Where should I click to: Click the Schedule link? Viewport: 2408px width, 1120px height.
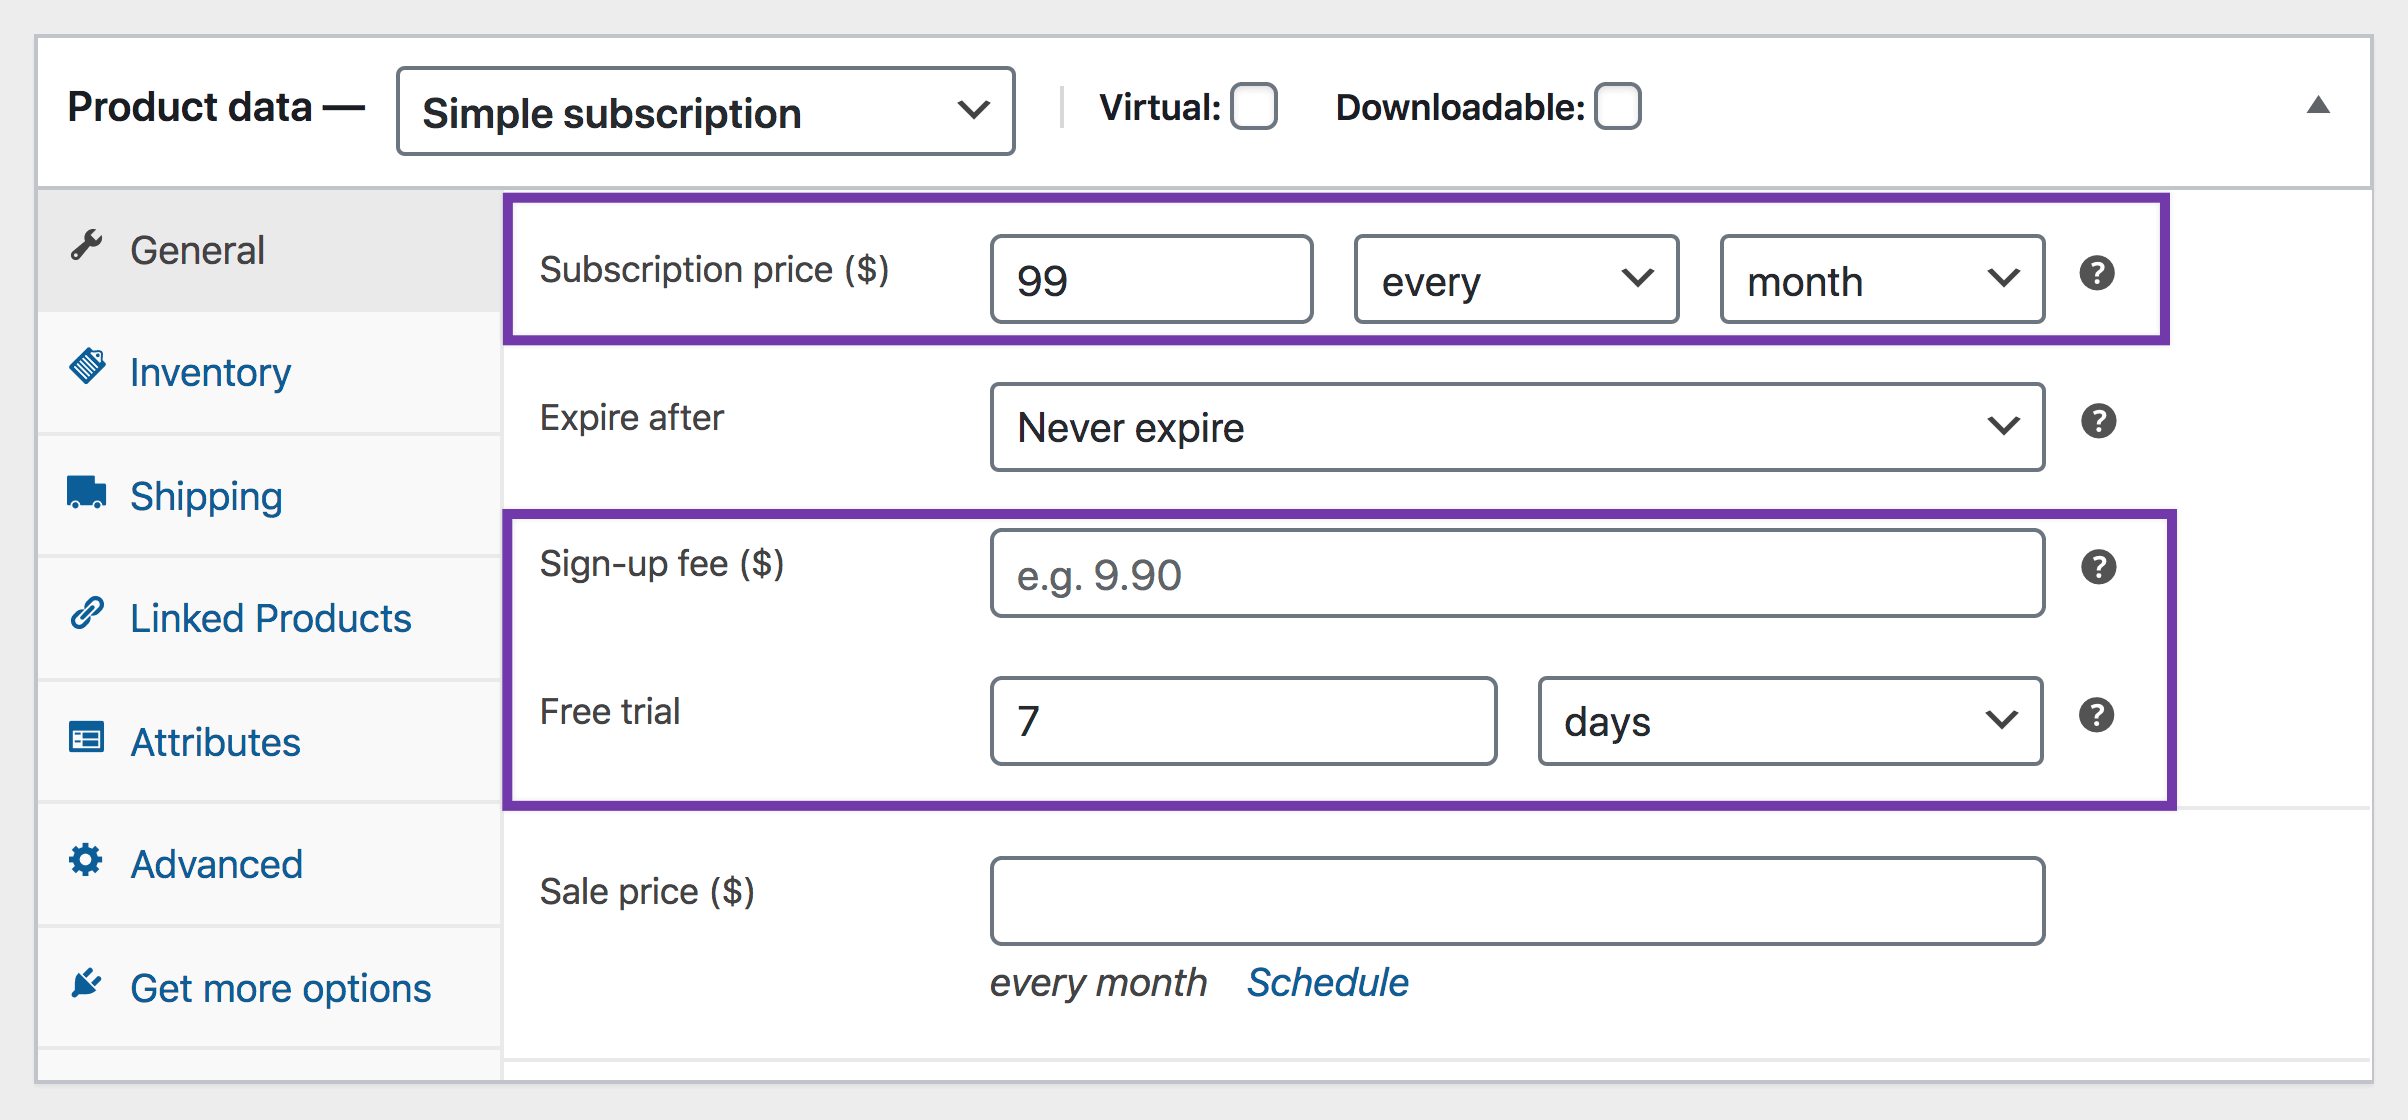click(1327, 982)
